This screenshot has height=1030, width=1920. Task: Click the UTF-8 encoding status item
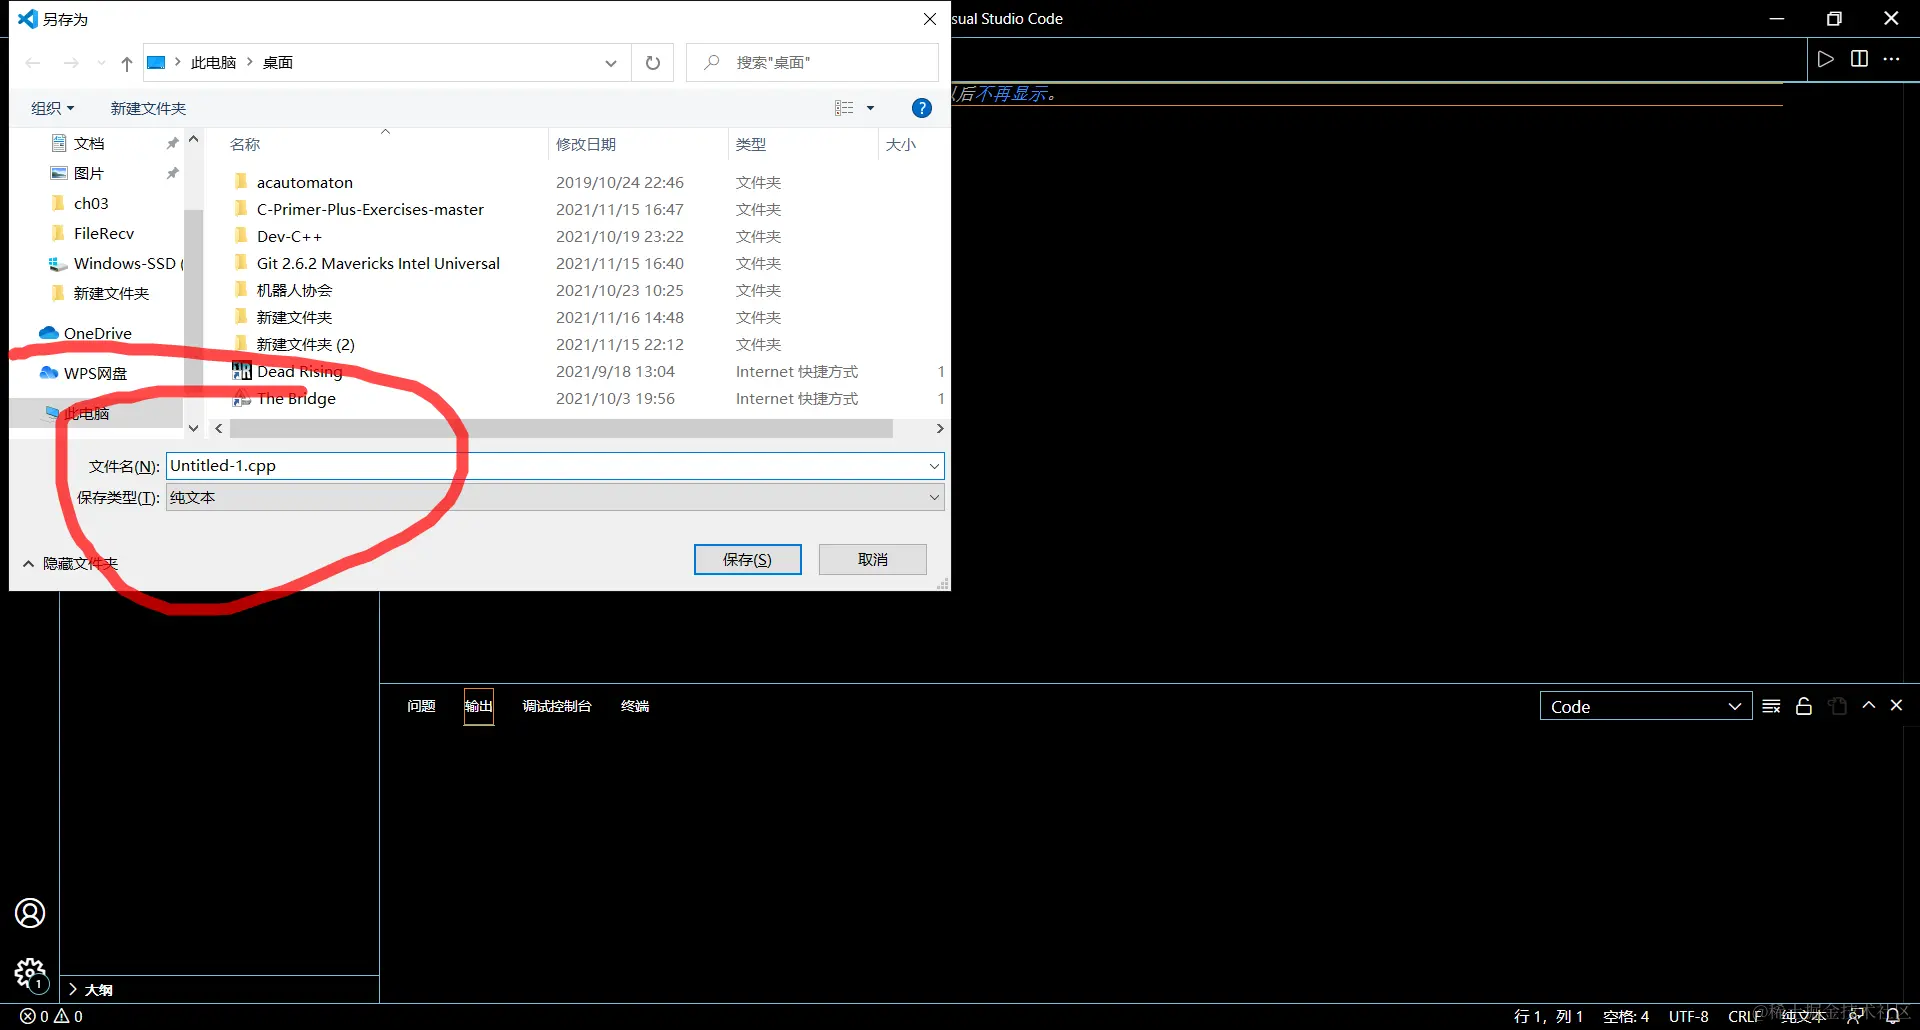(1689, 1016)
